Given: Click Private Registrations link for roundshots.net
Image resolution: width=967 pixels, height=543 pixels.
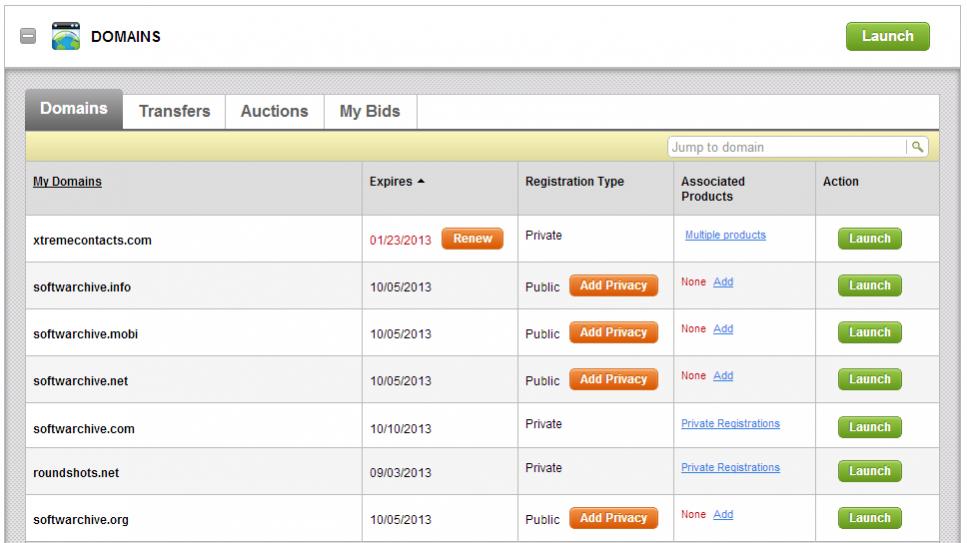Looking at the screenshot, I should coord(730,468).
